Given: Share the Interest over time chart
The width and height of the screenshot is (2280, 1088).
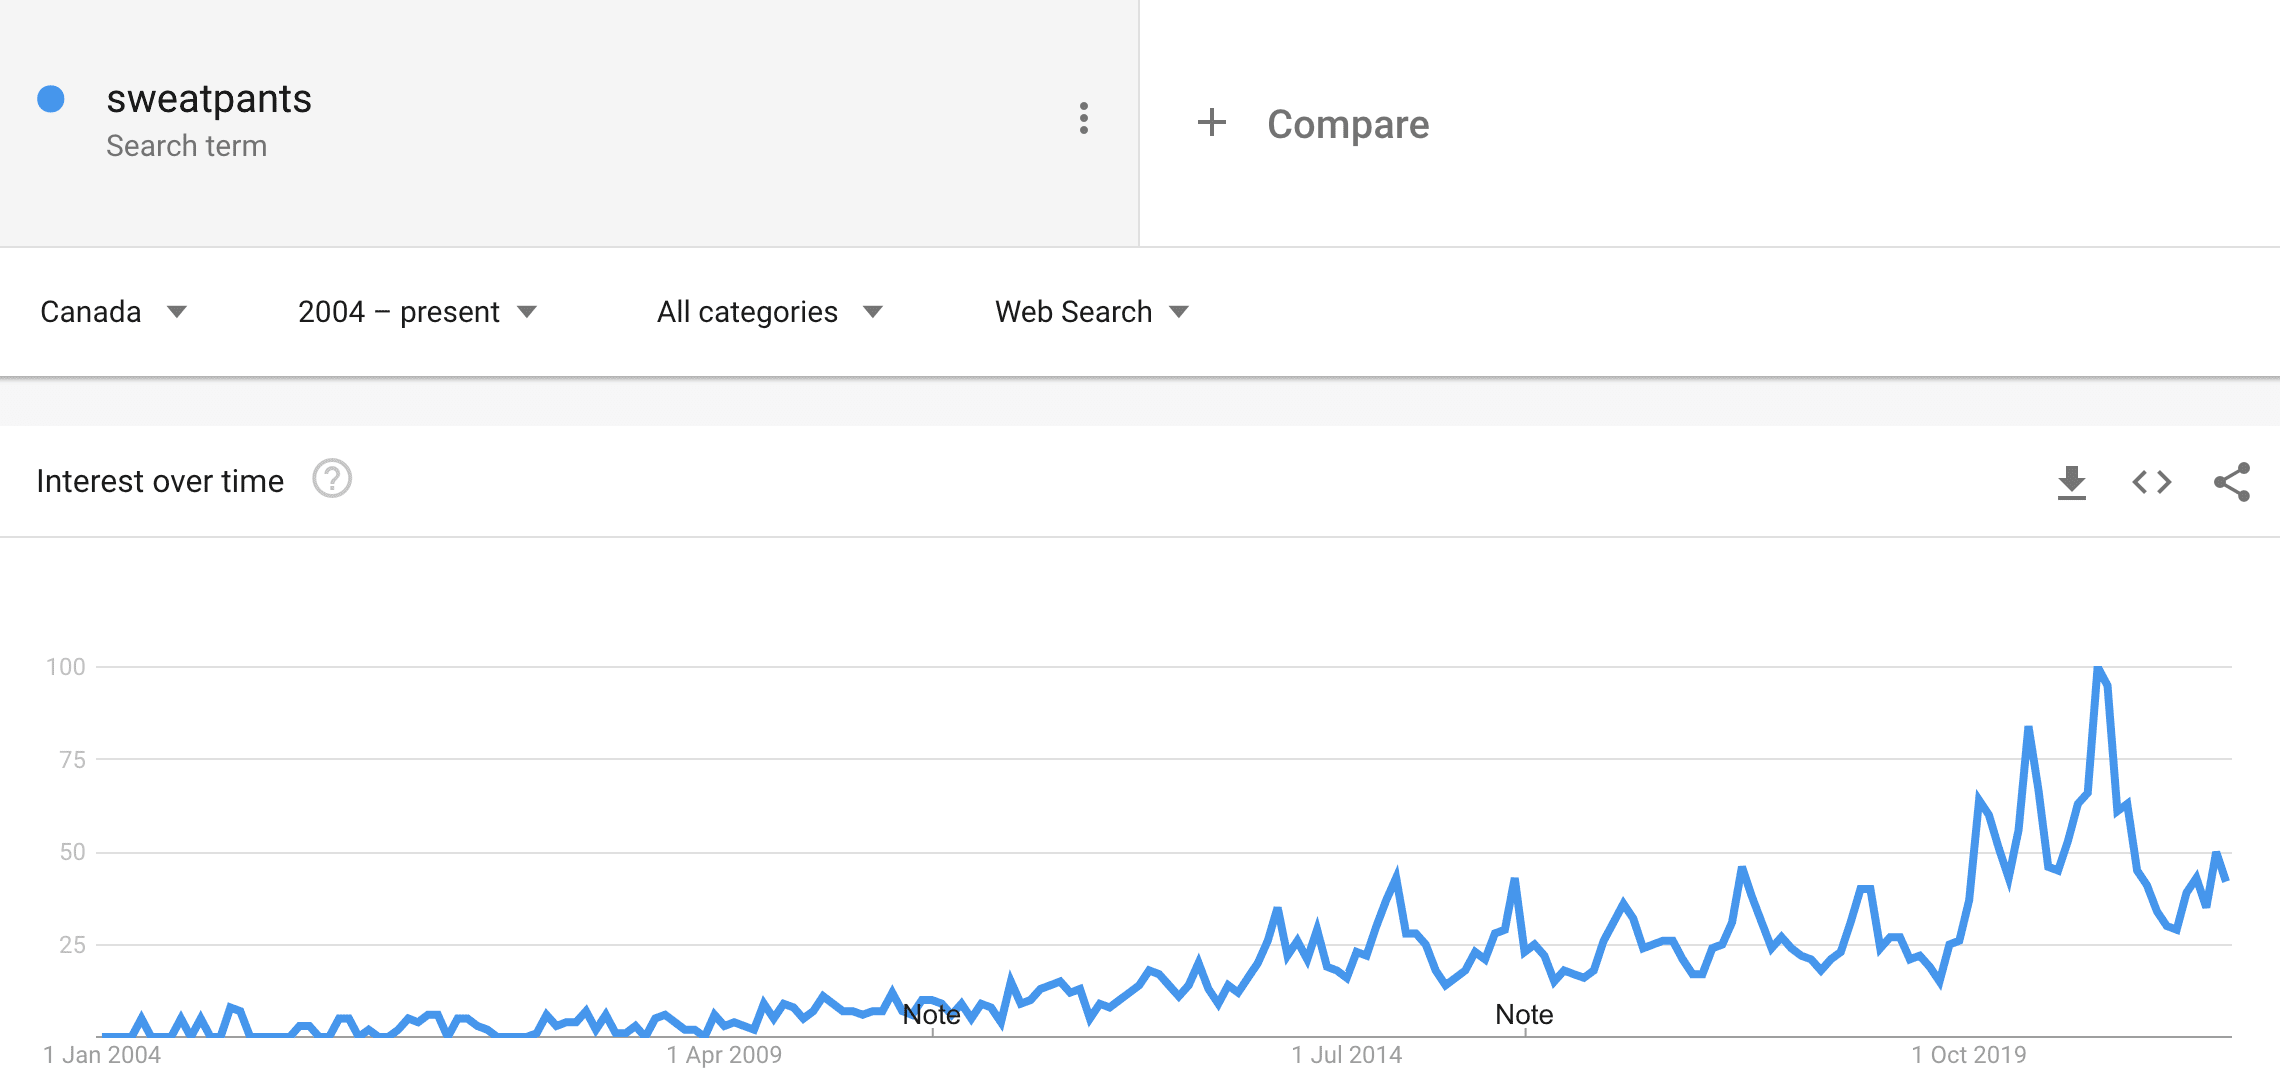Looking at the screenshot, I should coord(2232,482).
